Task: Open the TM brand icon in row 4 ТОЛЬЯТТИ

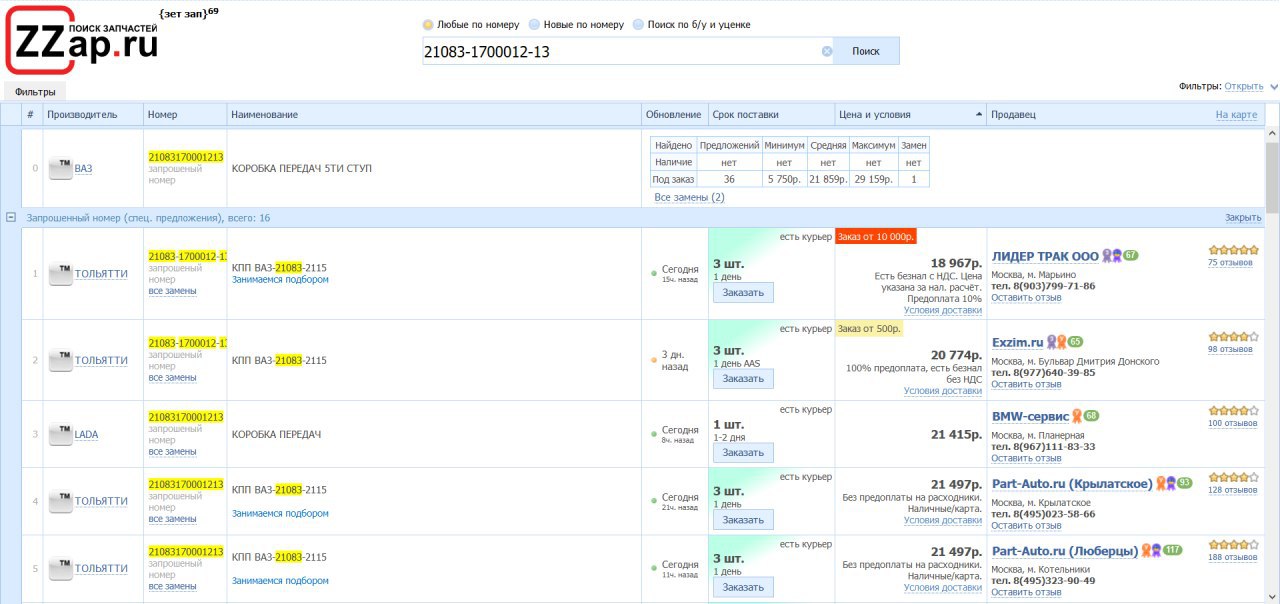Action: tap(61, 501)
